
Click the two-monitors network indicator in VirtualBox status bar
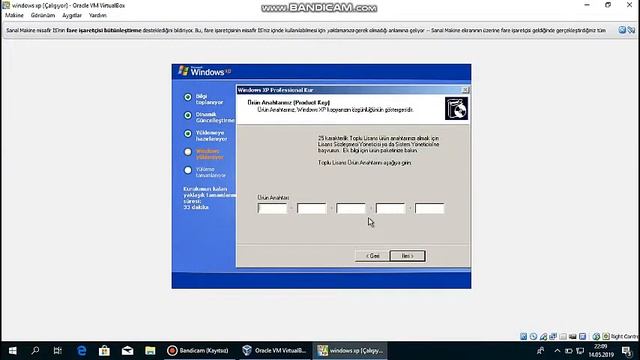553,336
